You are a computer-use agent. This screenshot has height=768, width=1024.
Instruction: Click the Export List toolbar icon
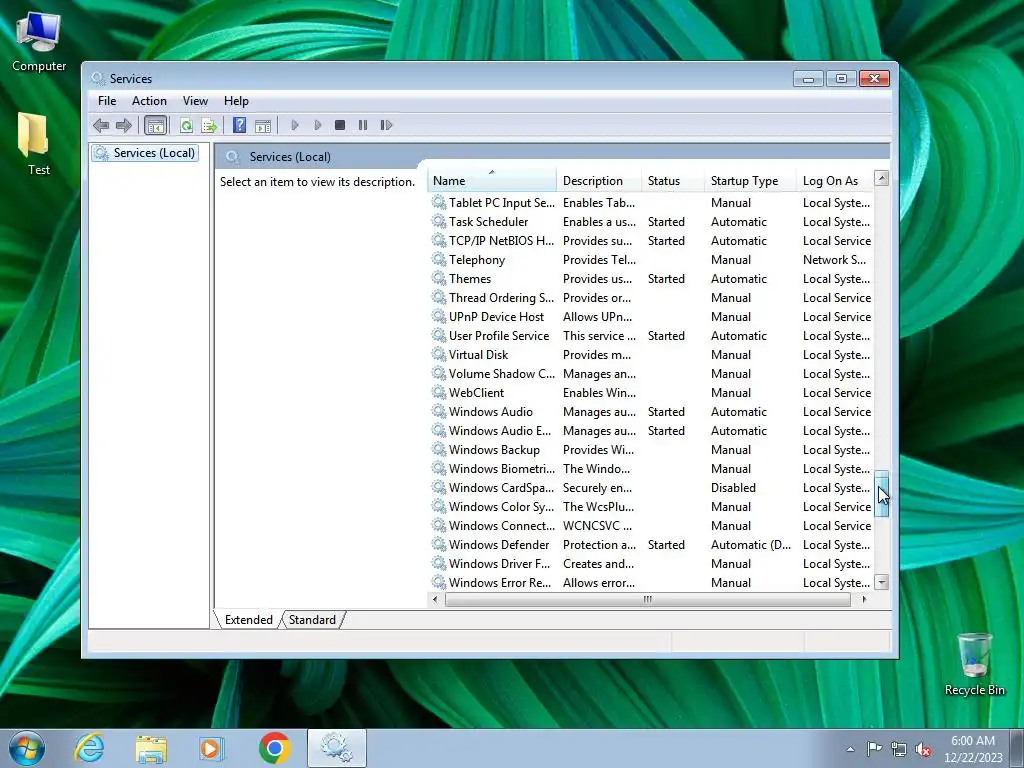tap(209, 125)
